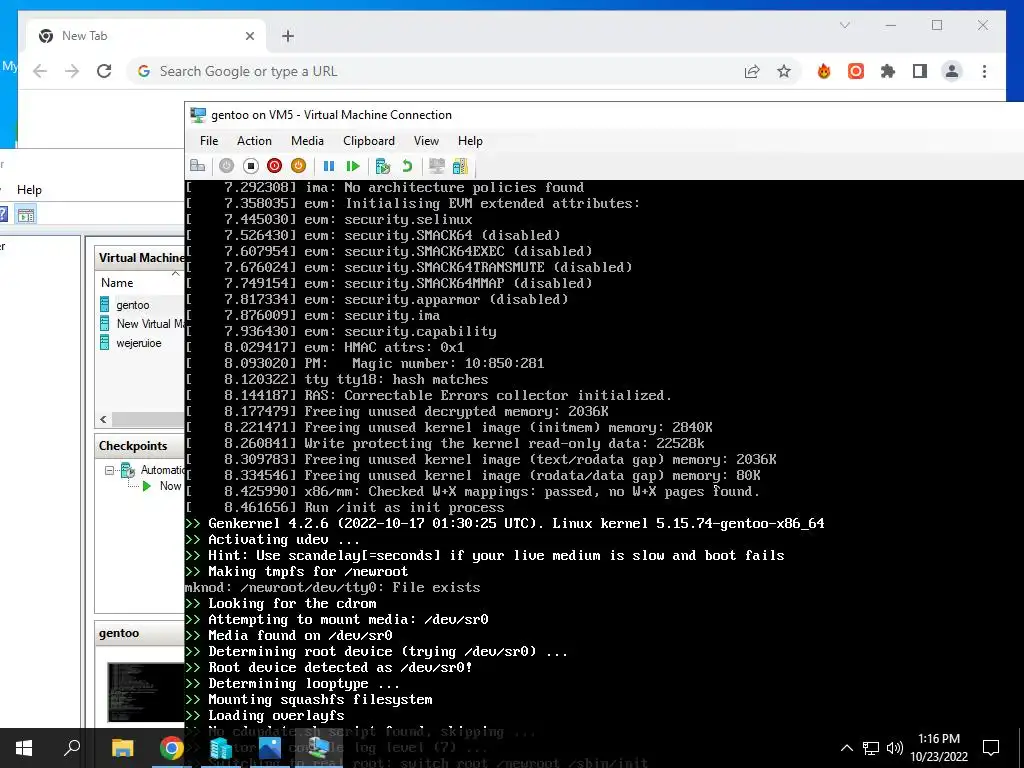Show hidden system tray icons
Screen dimensions: 1024x768
coord(846,748)
